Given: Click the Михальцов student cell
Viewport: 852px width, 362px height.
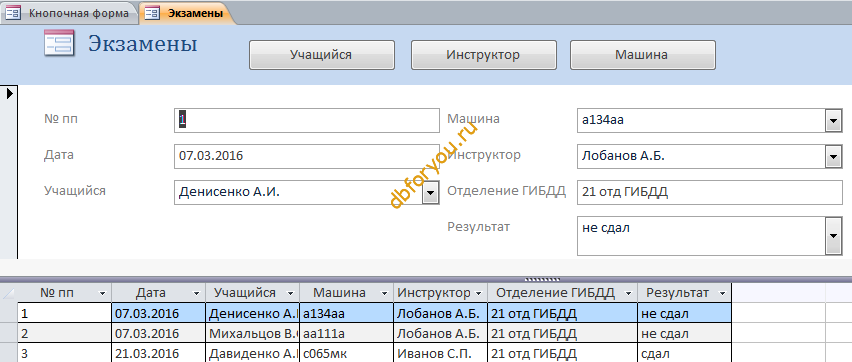Looking at the screenshot, I should 253,333.
